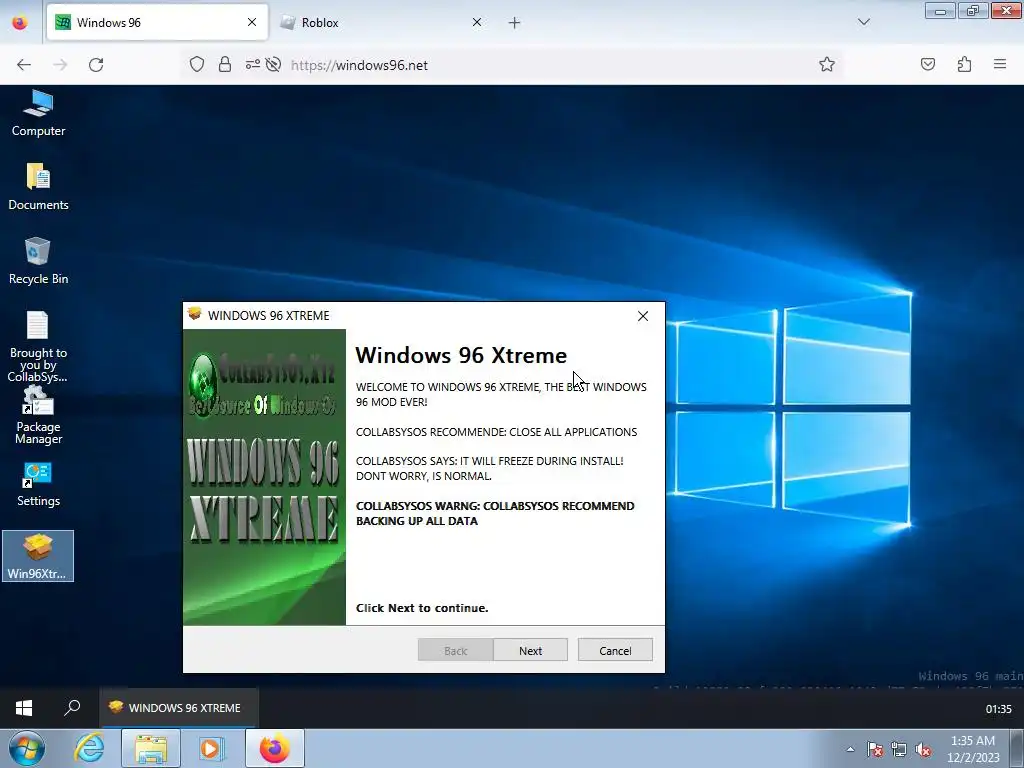Open Windows Explorer from the taskbar

click(151, 748)
